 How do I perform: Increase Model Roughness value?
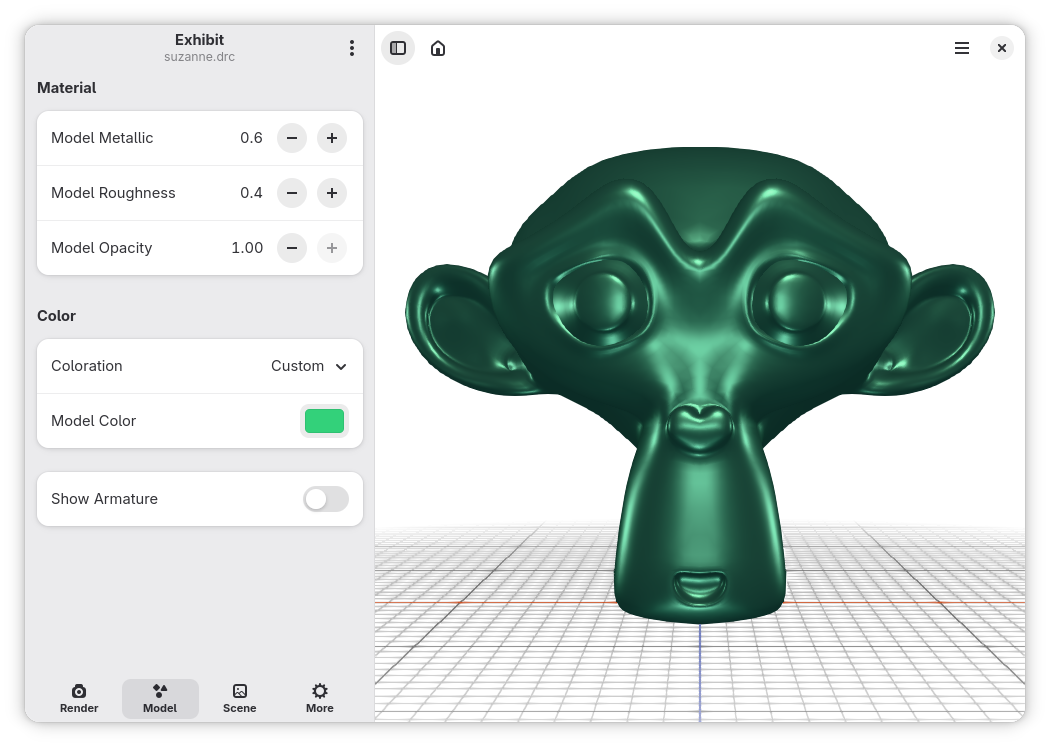point(332,193)
